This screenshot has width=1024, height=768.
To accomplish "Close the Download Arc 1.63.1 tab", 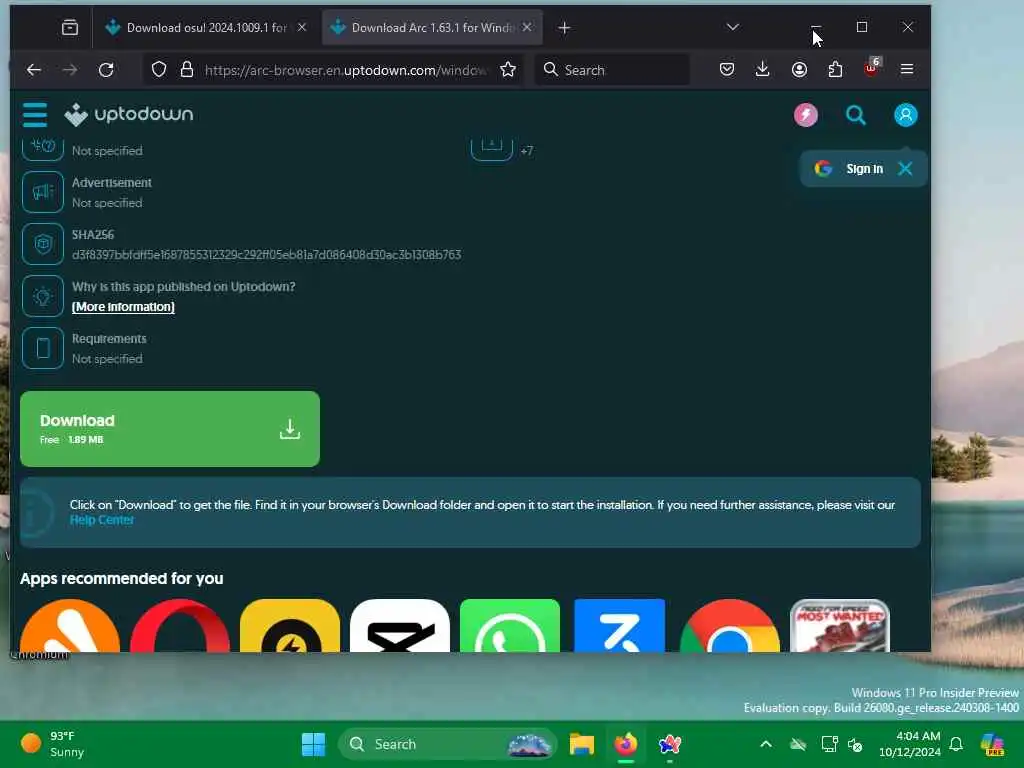I will tap(527, 27).
